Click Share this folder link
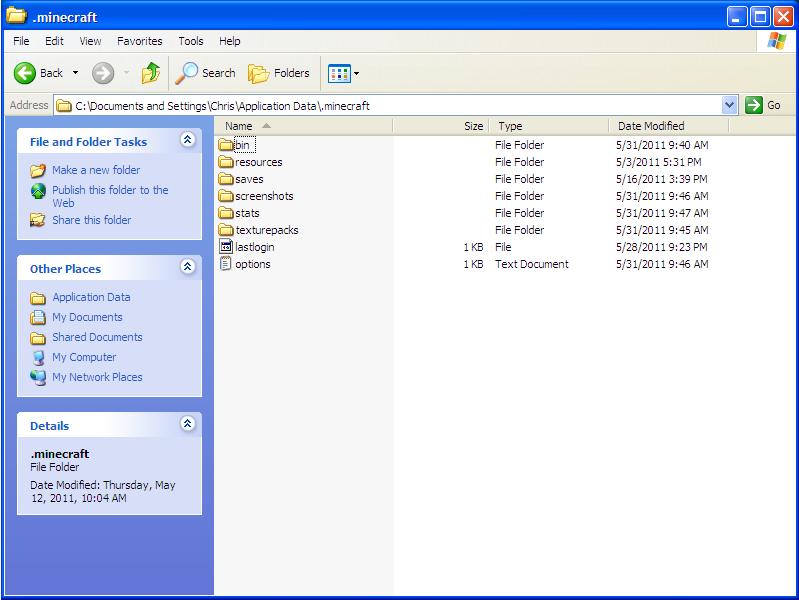Screen dimensions: 799x600 click(92, 220)
